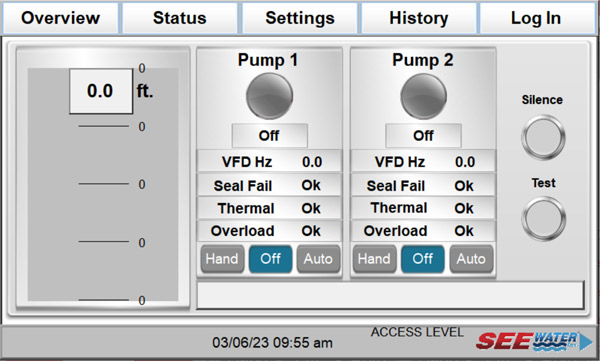Click the blue arrow beside the logo
600x362 pixels.
586,341
